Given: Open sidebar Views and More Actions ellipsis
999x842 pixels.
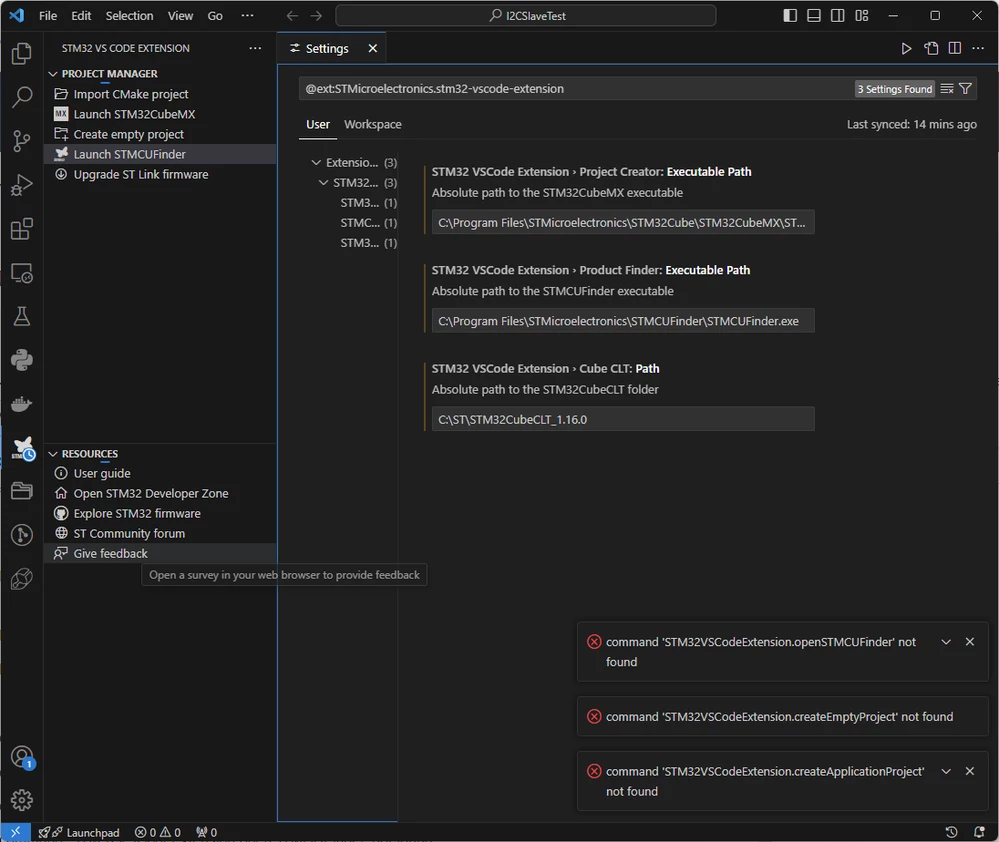Looking at the screenshot, I should tap(255, 48).
